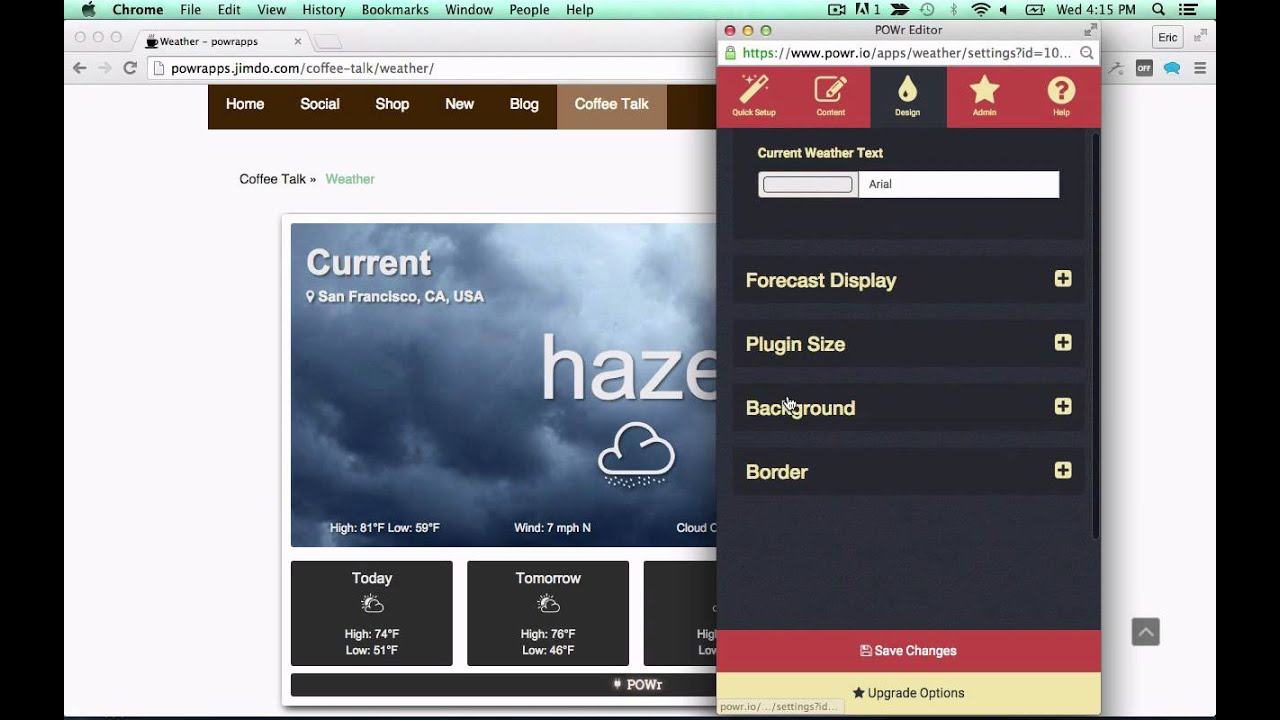1280x720 pixels.
Task: Click the POWr footer bar on widget
Action: tap(503, 685)
